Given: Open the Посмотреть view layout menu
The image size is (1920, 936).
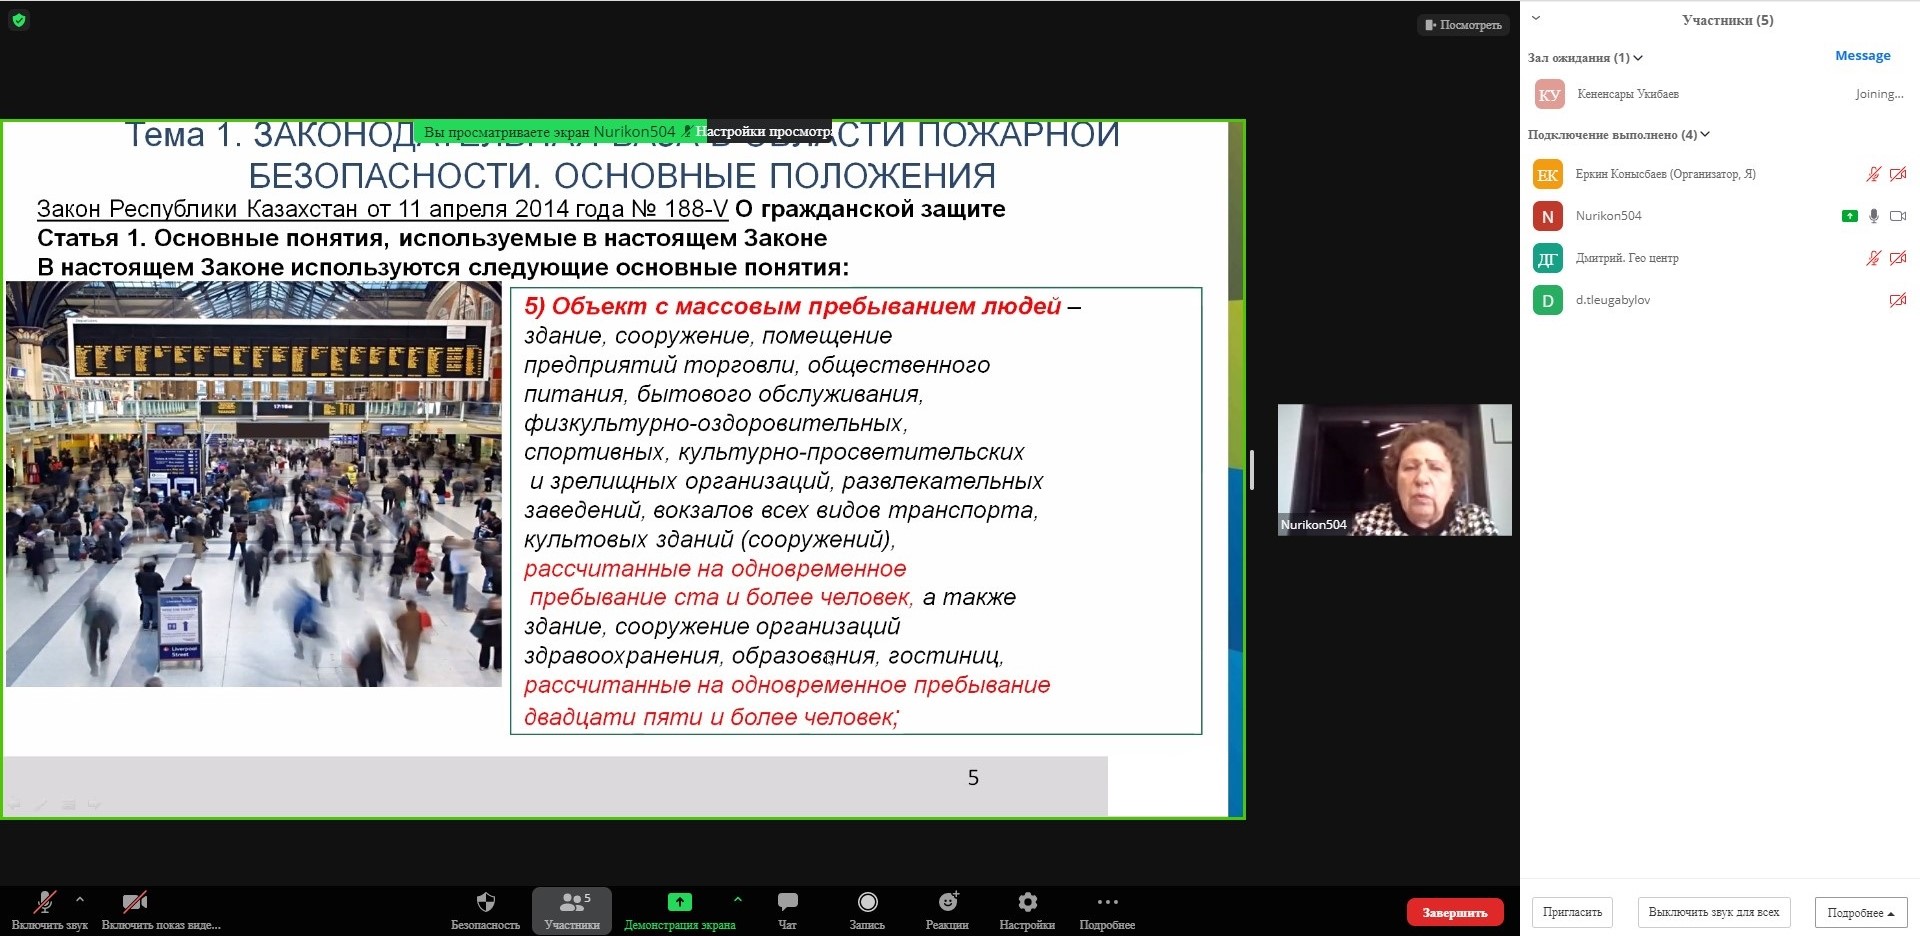Looking at the screenshot, I should coord(1462,25).
